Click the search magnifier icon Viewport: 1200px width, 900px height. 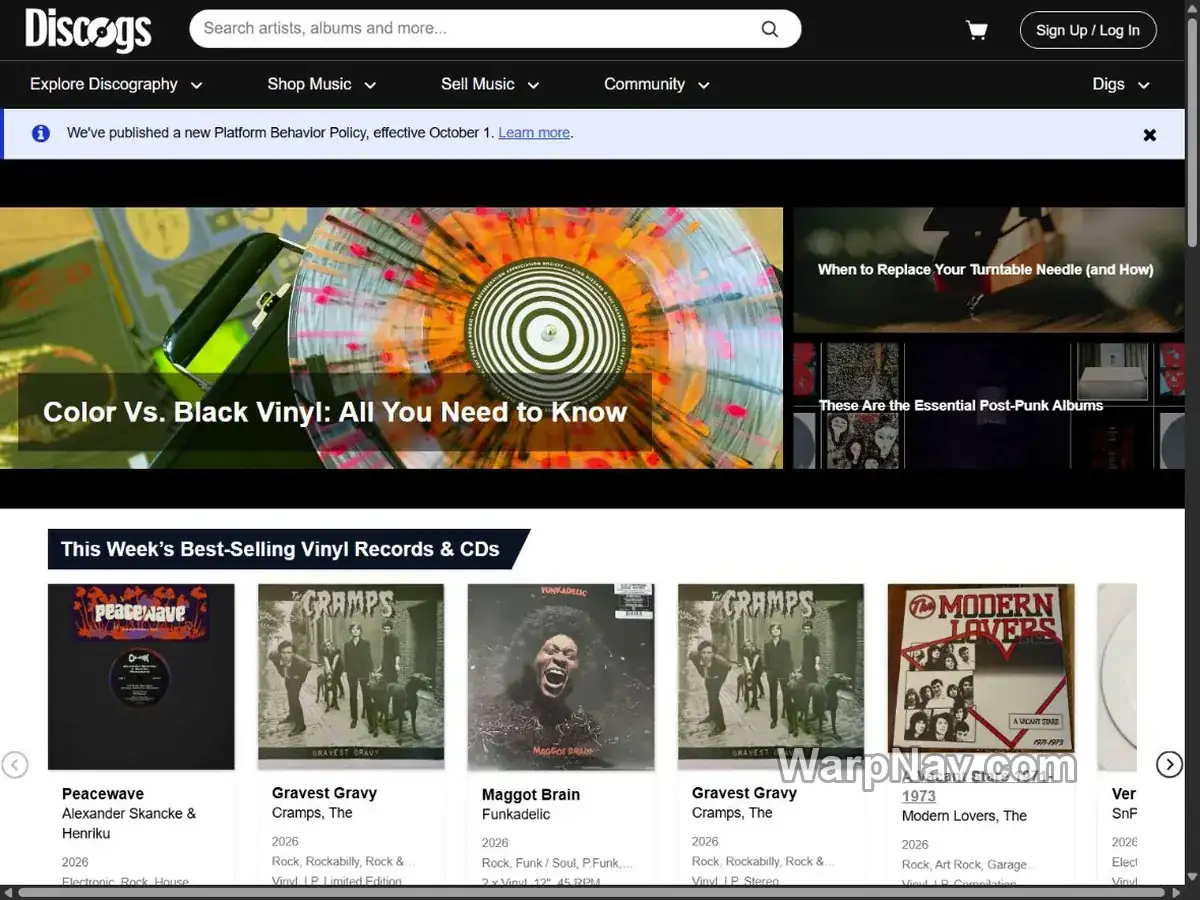pos(769,29)
